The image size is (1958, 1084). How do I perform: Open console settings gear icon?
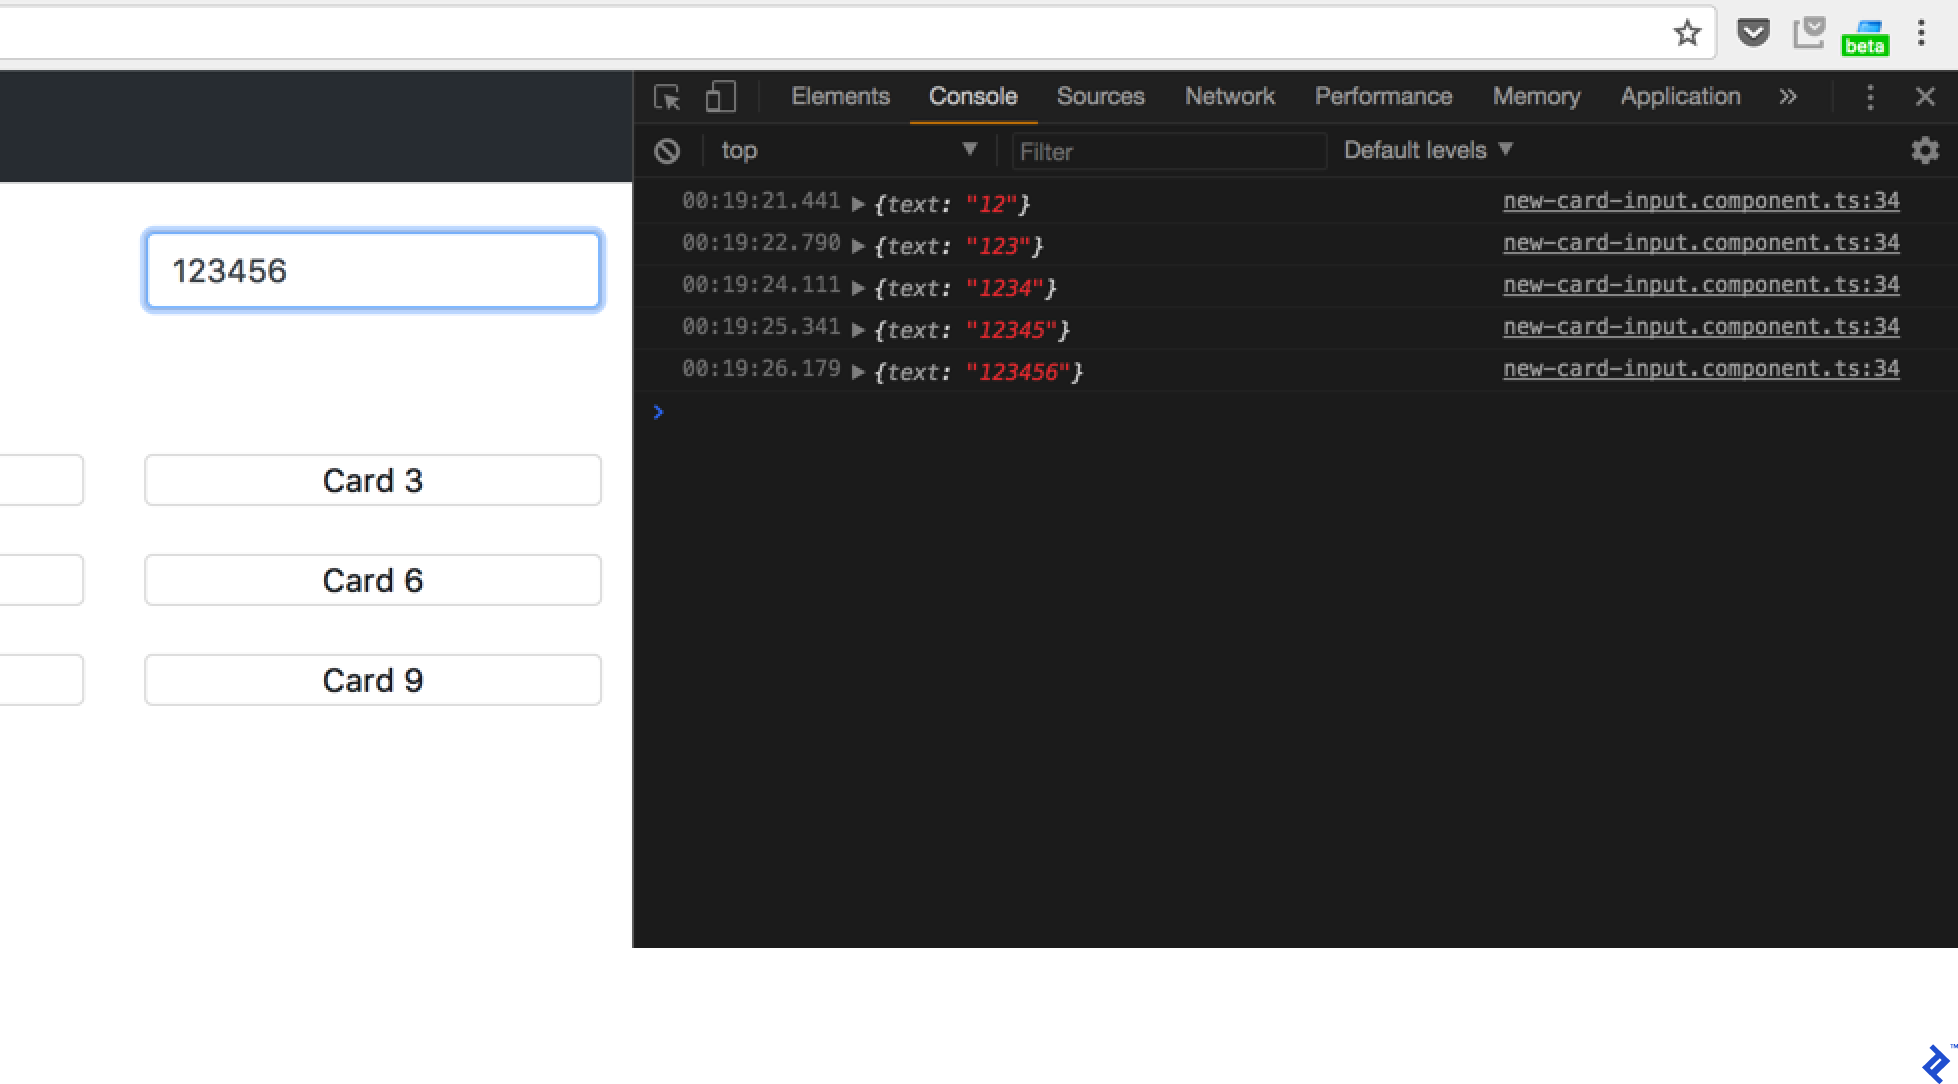pos(1924,151)
